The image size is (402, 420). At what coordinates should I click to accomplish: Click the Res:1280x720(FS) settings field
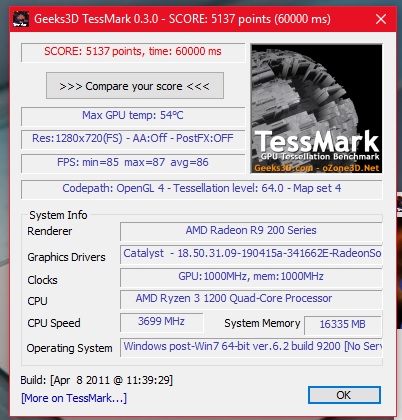point(133,139)
